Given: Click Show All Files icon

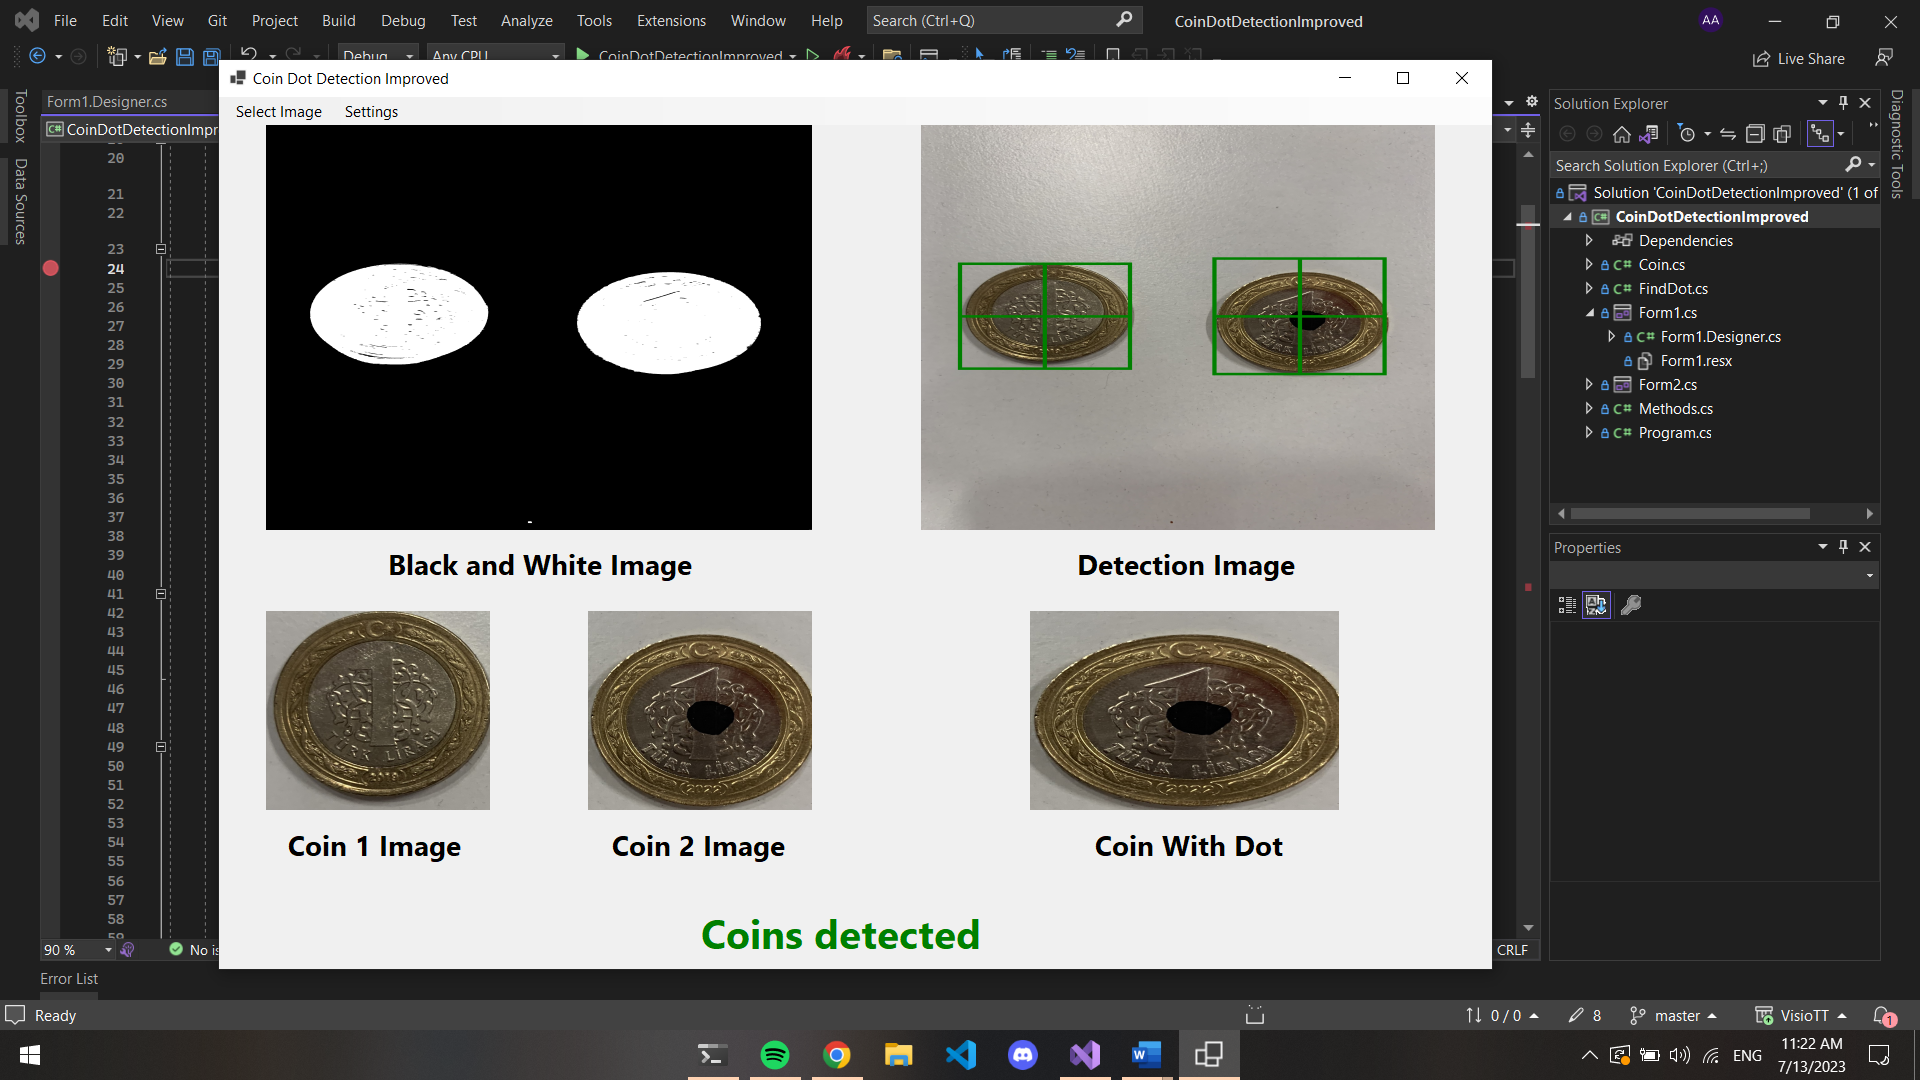Looking at the screenshot, I should click(x=1782, y=134).
